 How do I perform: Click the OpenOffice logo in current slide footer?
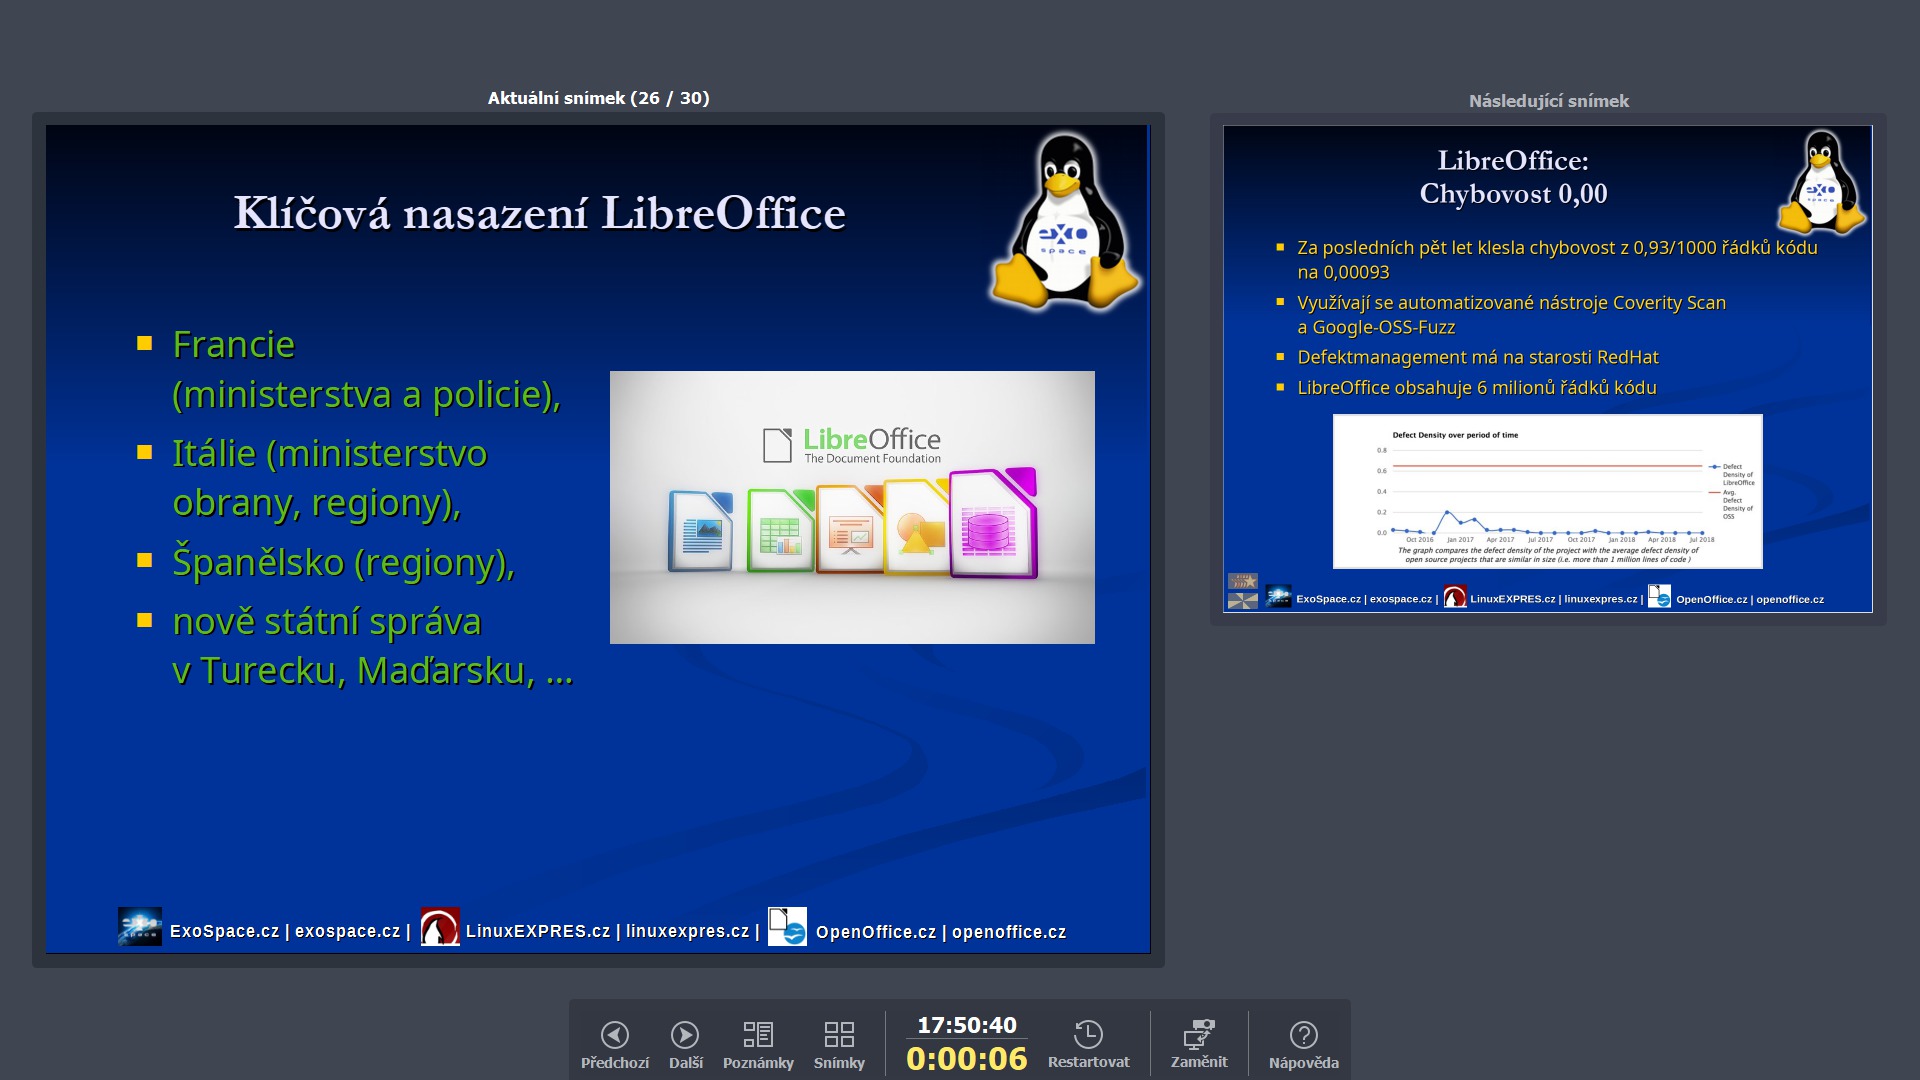[787, 927]
